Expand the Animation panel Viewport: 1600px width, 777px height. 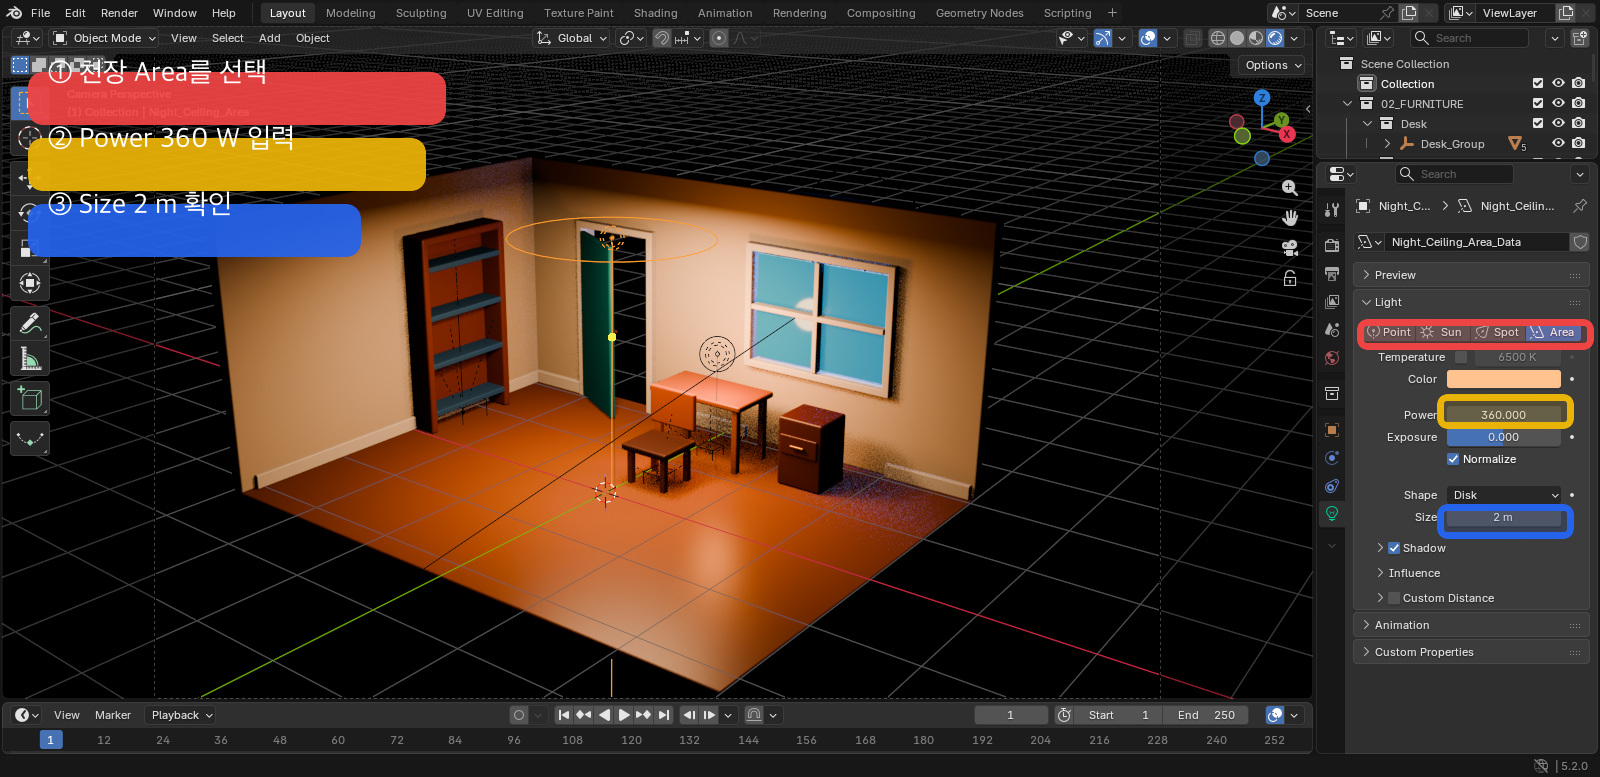pos(1471,625)
